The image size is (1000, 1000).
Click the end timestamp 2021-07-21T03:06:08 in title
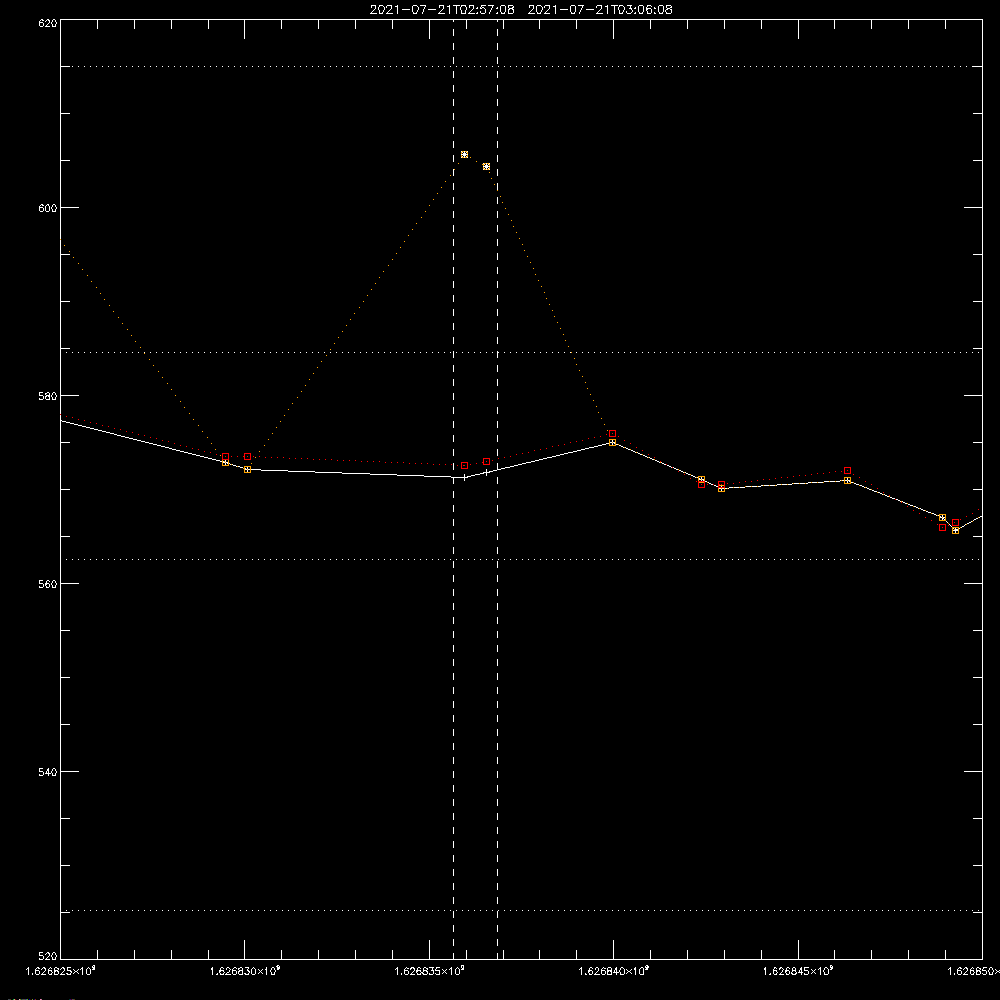click(x=600, y=10)
